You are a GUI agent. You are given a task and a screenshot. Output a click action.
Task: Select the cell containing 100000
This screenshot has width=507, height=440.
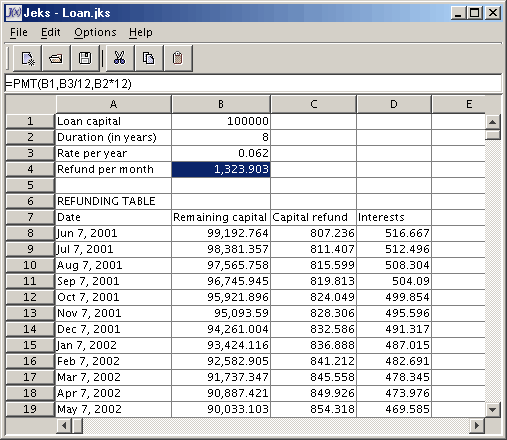click(x=221, y=121)
